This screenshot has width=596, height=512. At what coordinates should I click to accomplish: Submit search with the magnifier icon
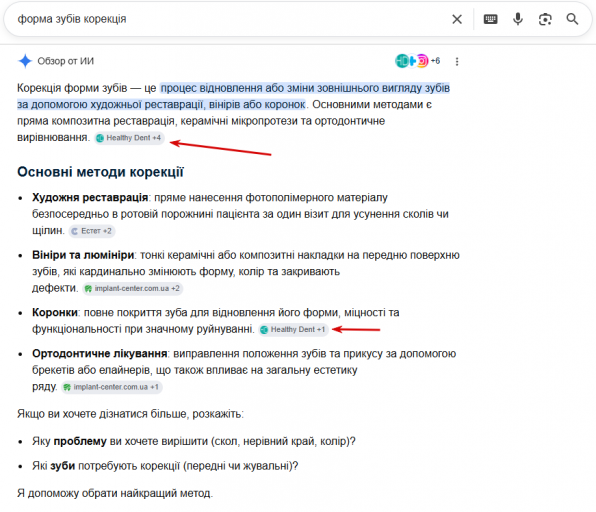[x=572, y=19]
